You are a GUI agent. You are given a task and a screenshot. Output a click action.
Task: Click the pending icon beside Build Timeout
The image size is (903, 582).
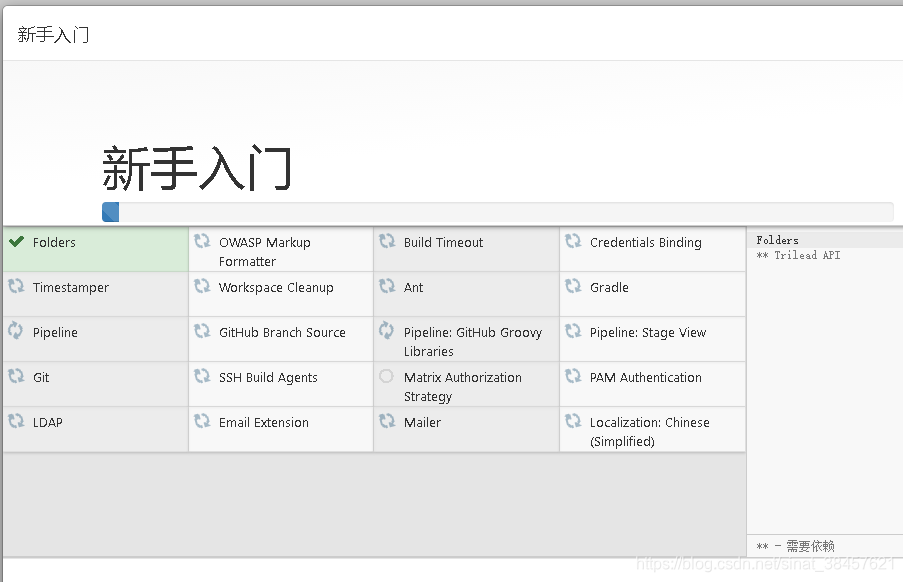387,241
